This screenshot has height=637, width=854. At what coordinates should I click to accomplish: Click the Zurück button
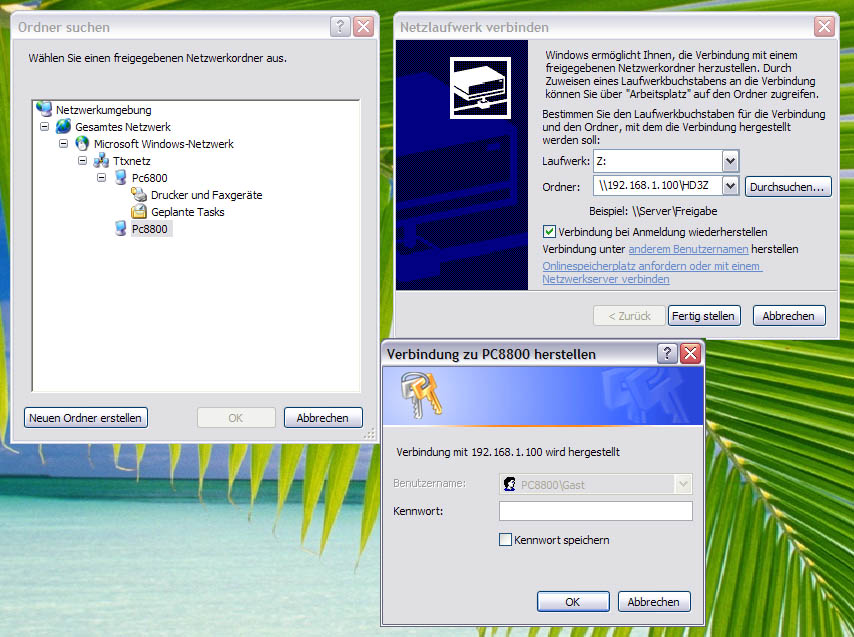coord(629,316)
